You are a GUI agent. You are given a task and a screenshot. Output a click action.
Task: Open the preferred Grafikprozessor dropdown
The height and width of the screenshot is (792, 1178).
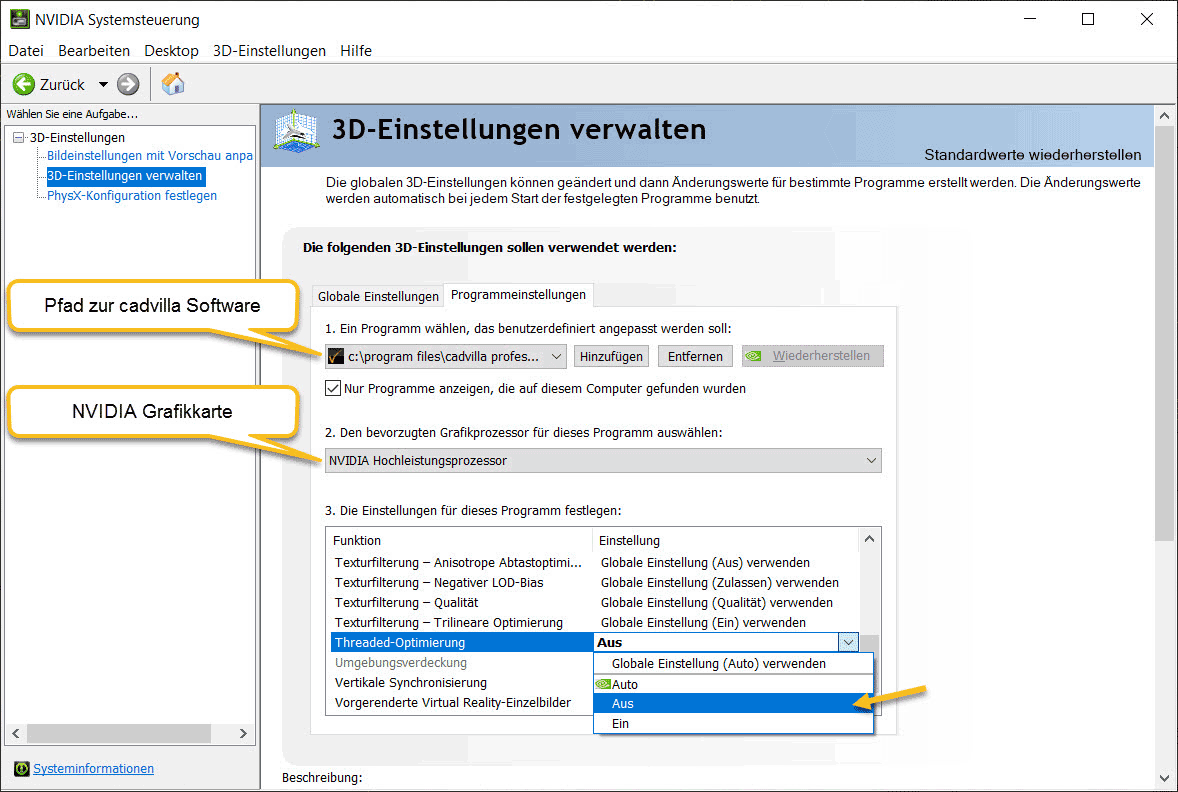[872, 461]
